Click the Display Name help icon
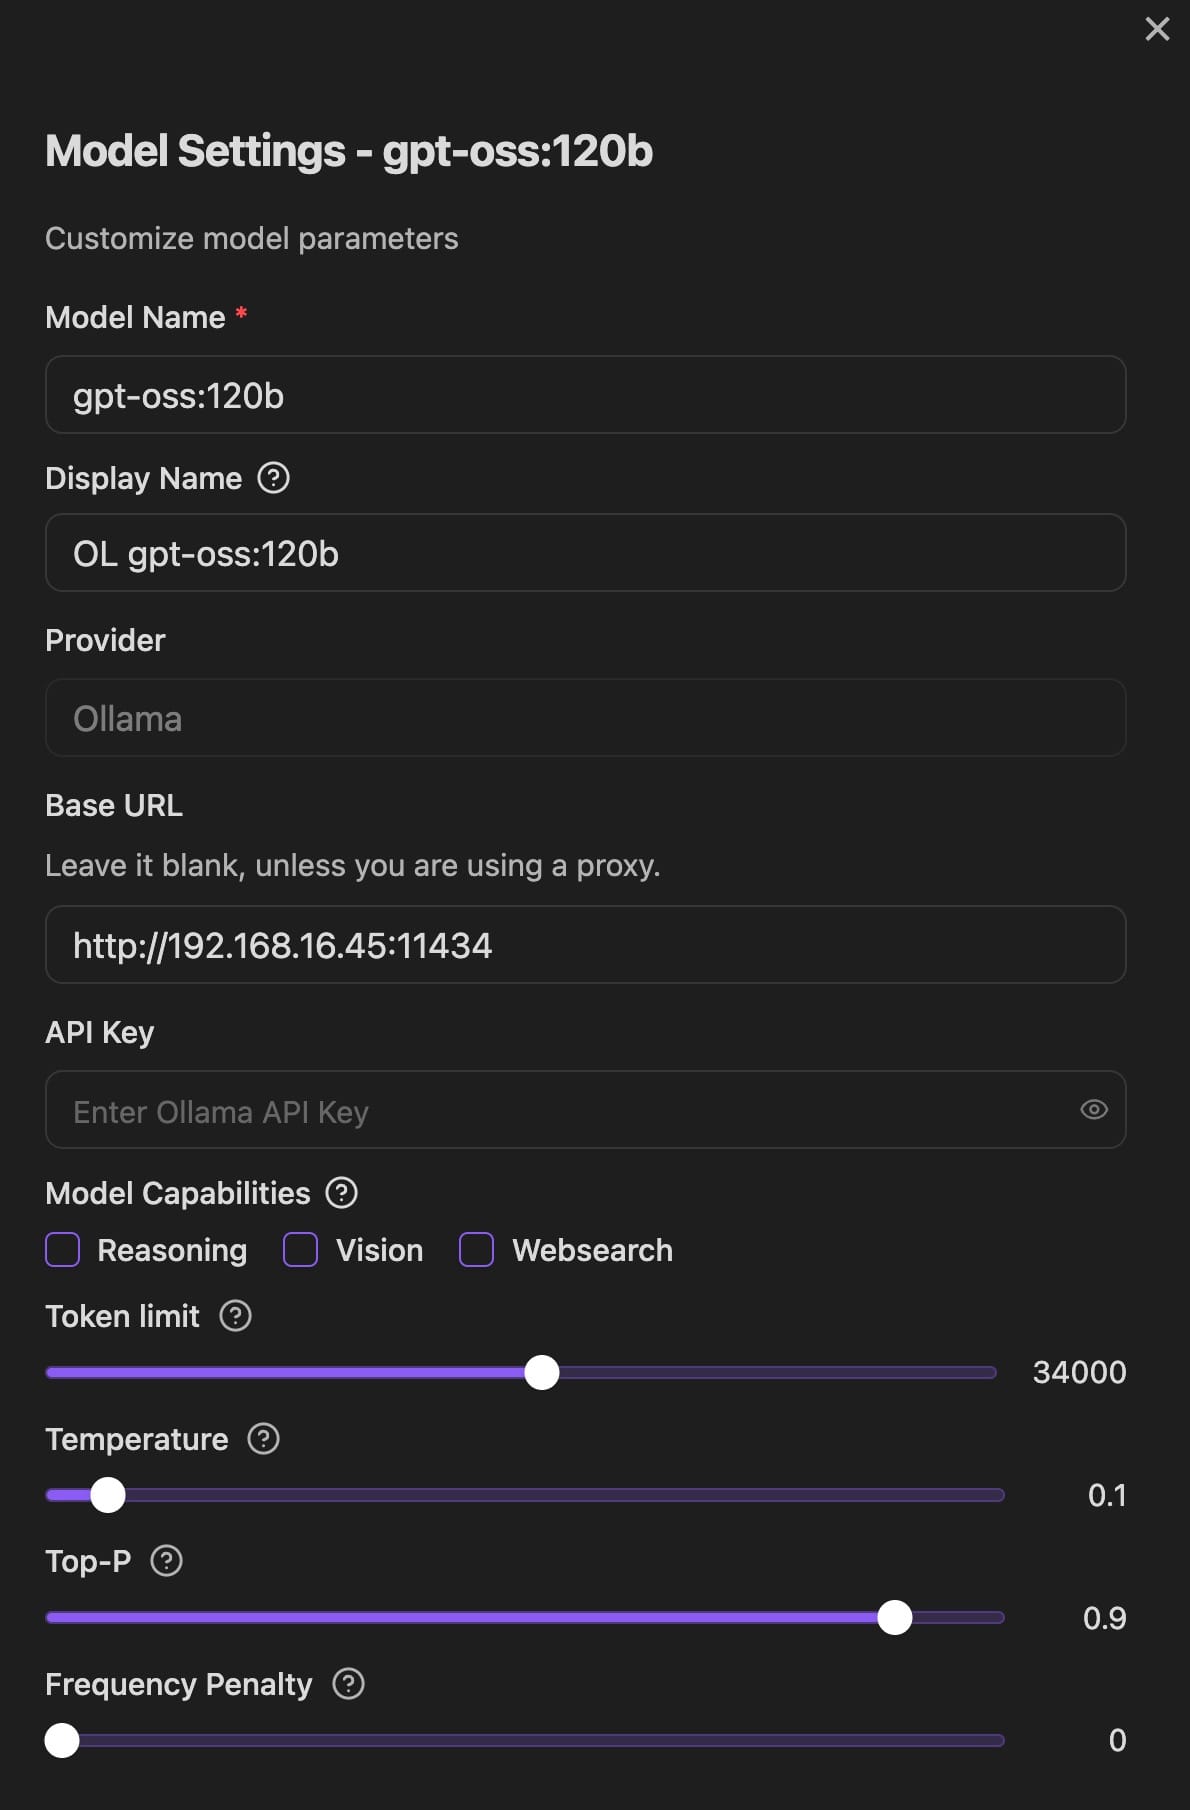Screen dimensions: 1190x1810 273,478
